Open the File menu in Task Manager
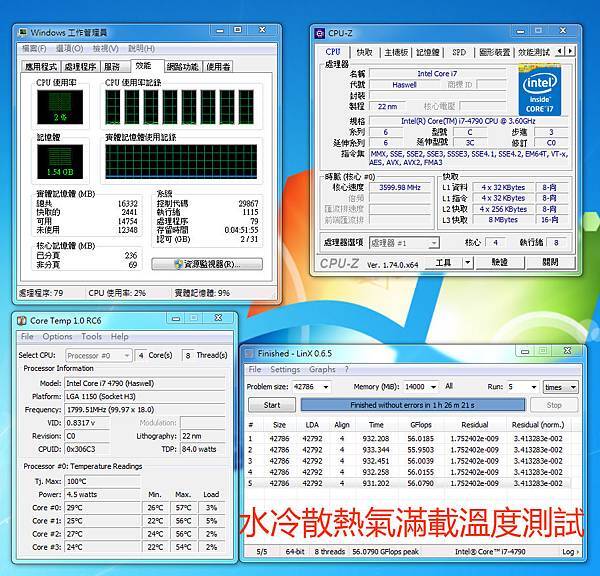Screen dimensions: 600x576 (34, 49)
